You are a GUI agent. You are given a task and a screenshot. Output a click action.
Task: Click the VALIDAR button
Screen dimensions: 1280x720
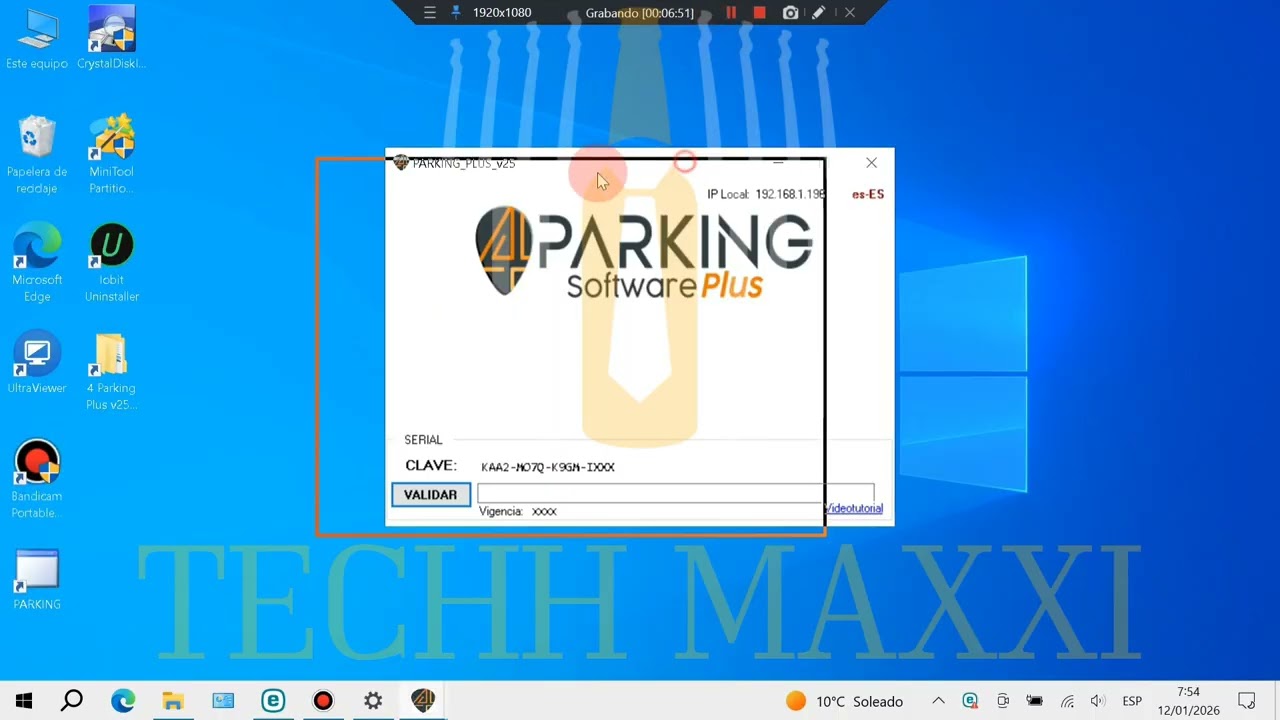(431, 495)
